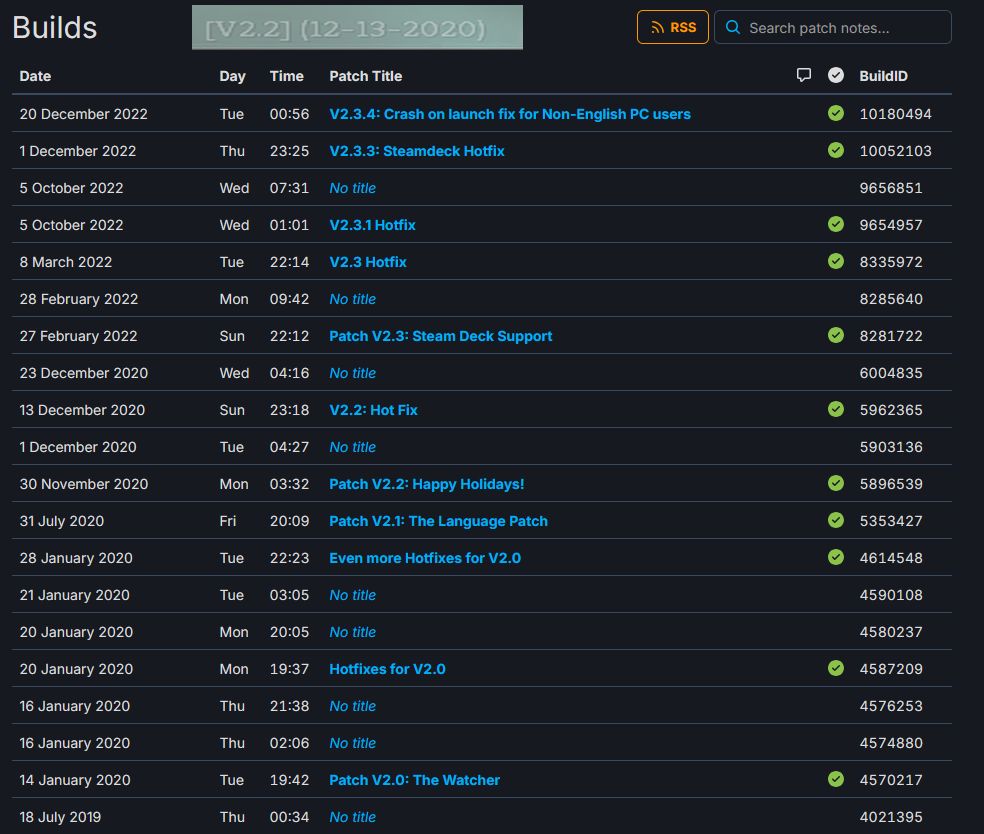
Task: Click green check icon for build 5353427
Action: pyautogui.click(x=835, y=521)
